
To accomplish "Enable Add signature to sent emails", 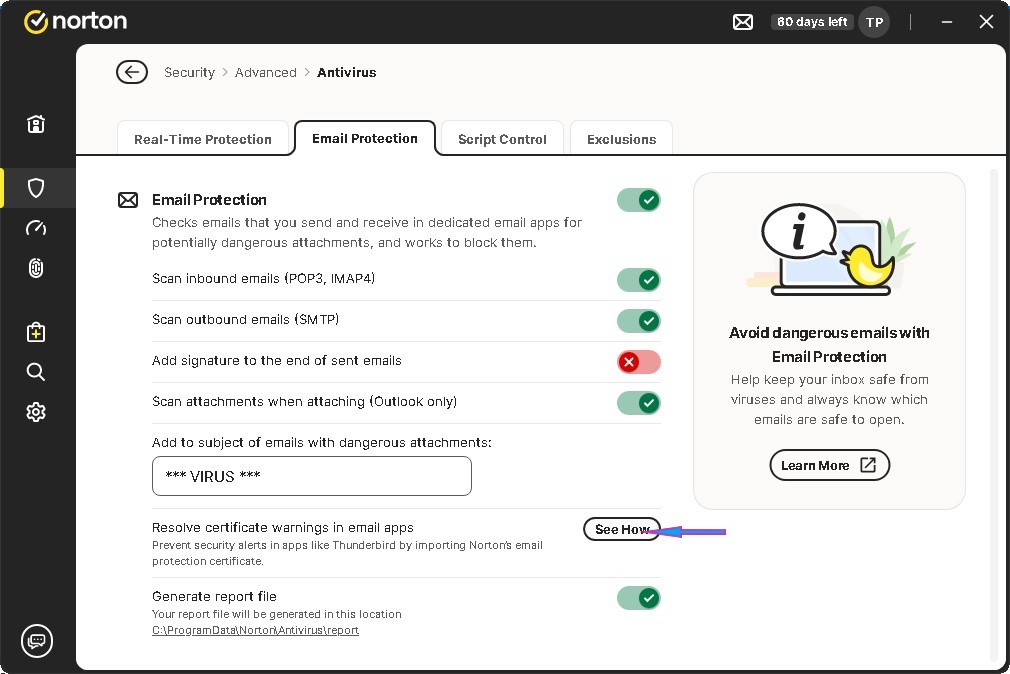I will coord(639,362).
